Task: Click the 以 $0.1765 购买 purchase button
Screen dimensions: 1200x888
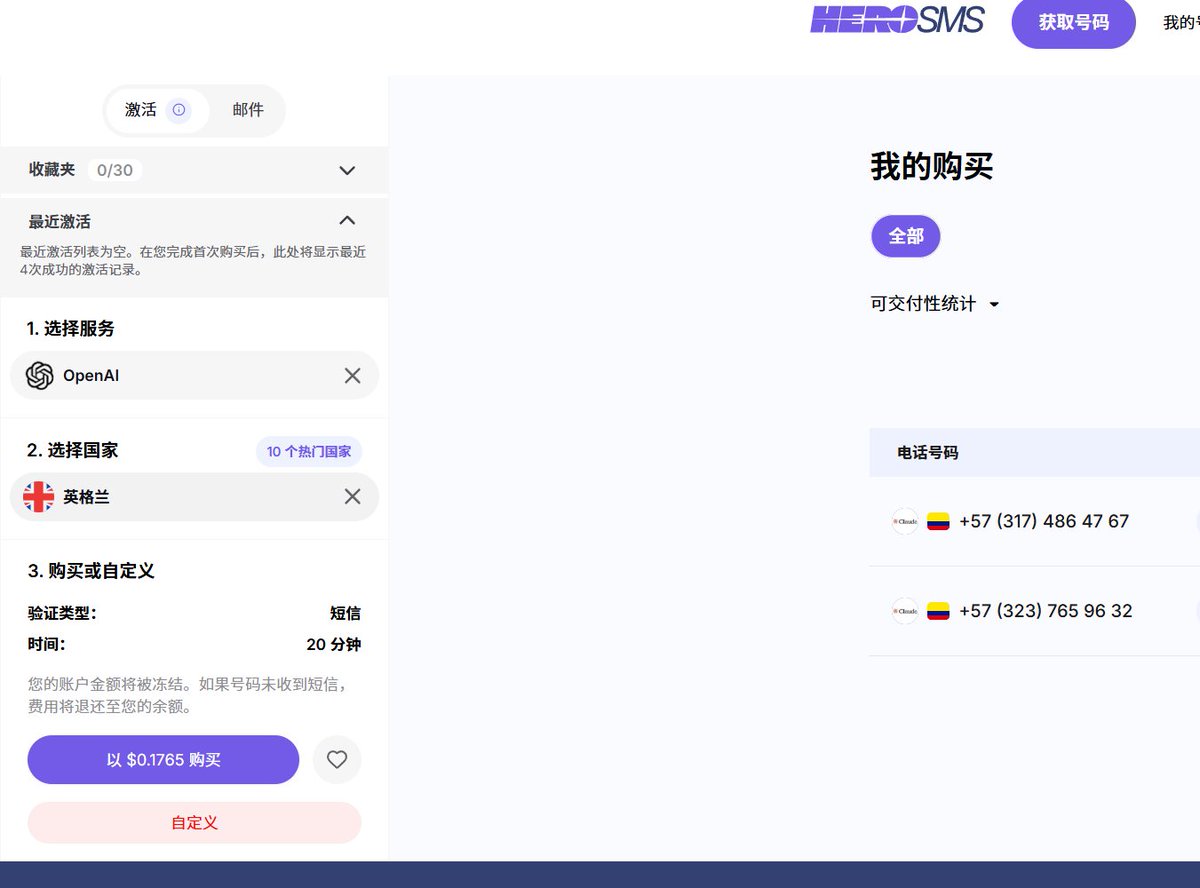Action: click(163, 759)
